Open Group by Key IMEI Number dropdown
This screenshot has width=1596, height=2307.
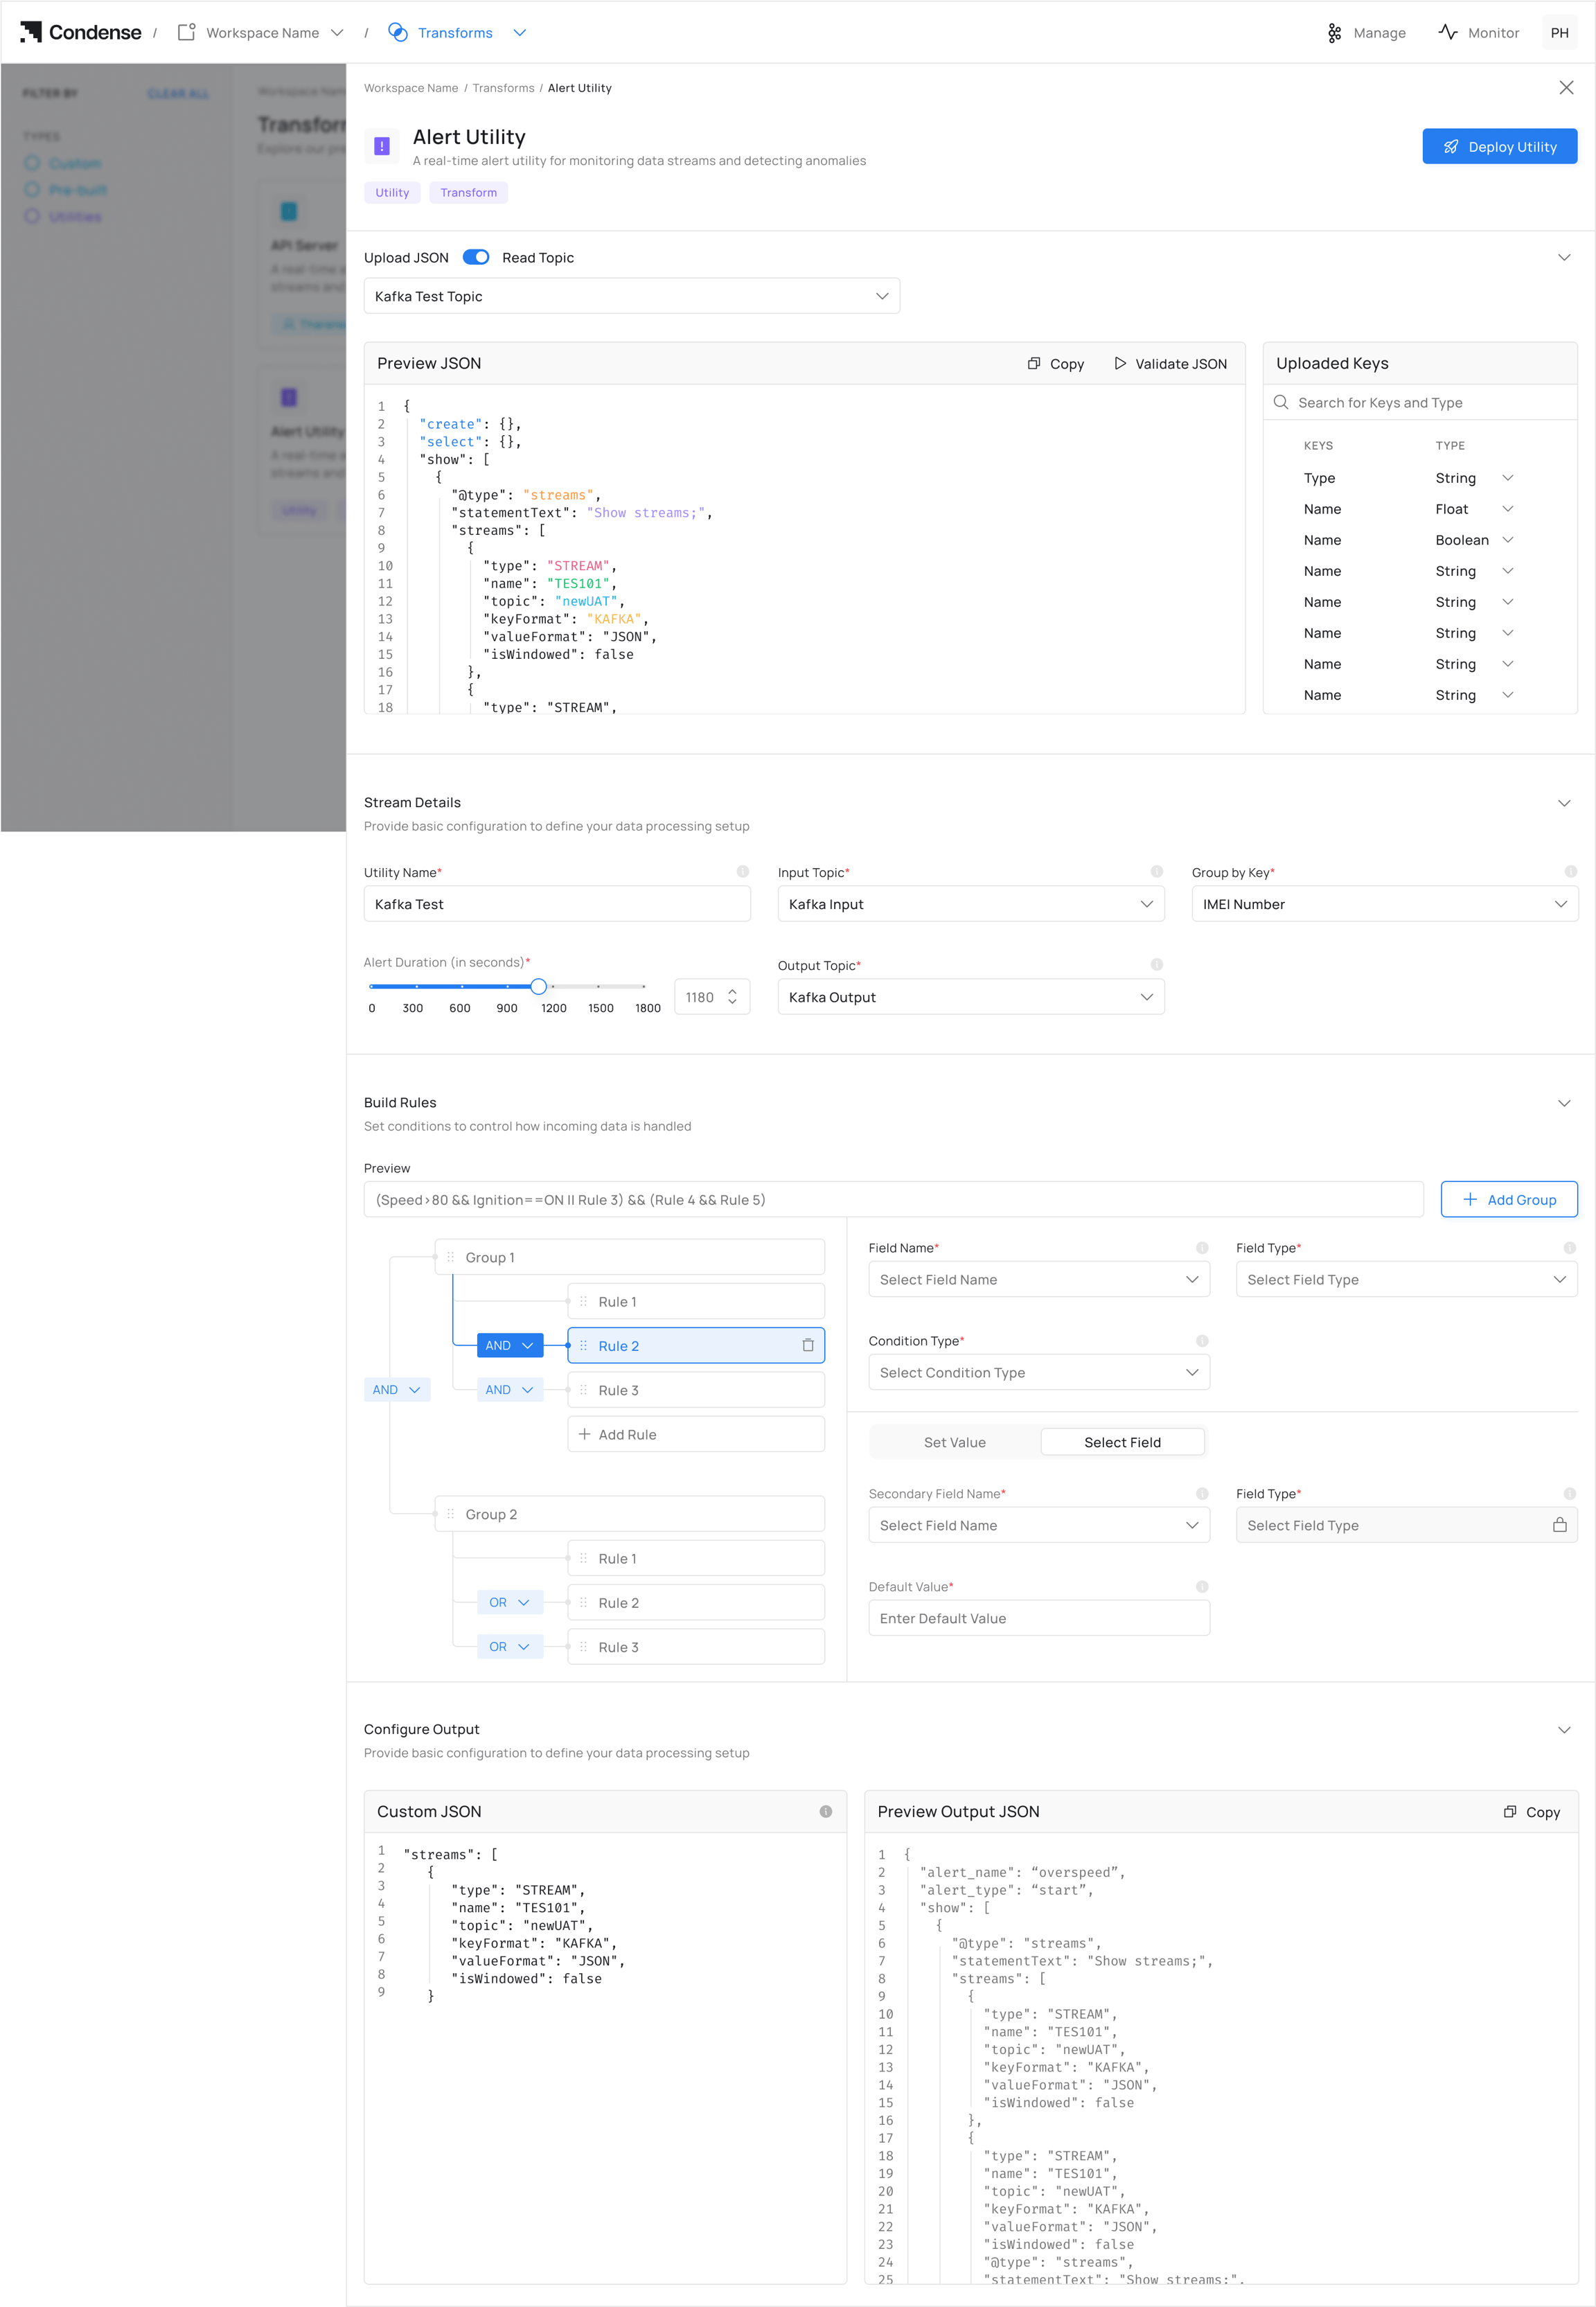click(x=1385, y=904)
